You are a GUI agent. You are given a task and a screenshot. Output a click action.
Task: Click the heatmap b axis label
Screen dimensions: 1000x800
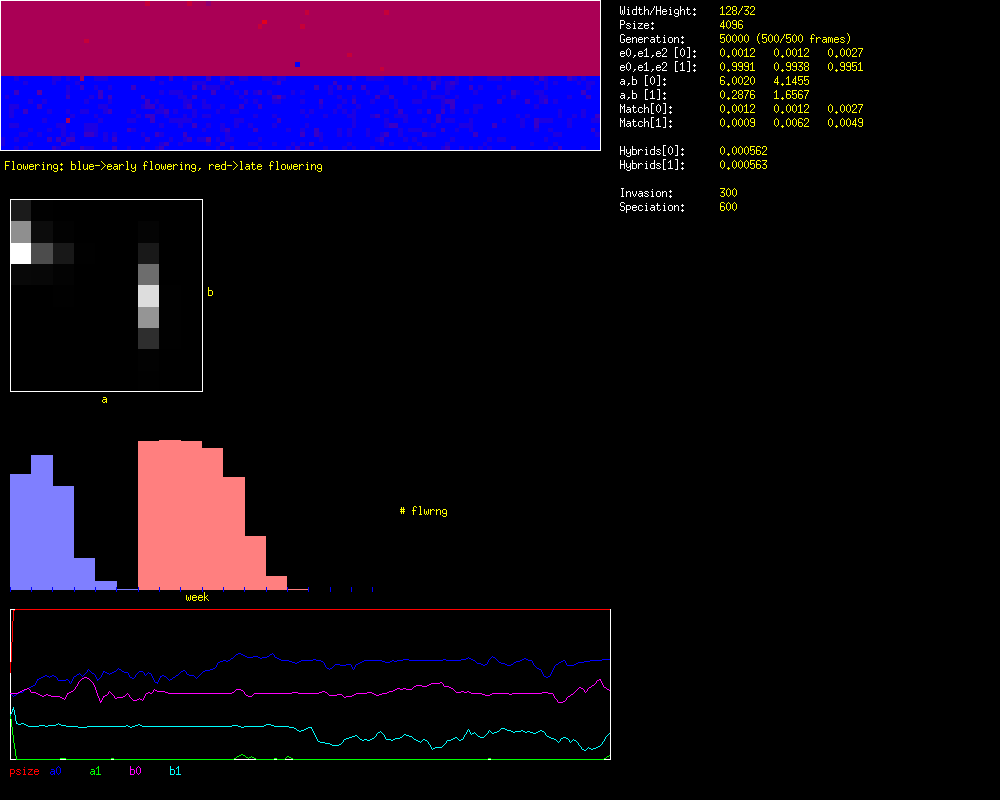(x=210, y=292)
